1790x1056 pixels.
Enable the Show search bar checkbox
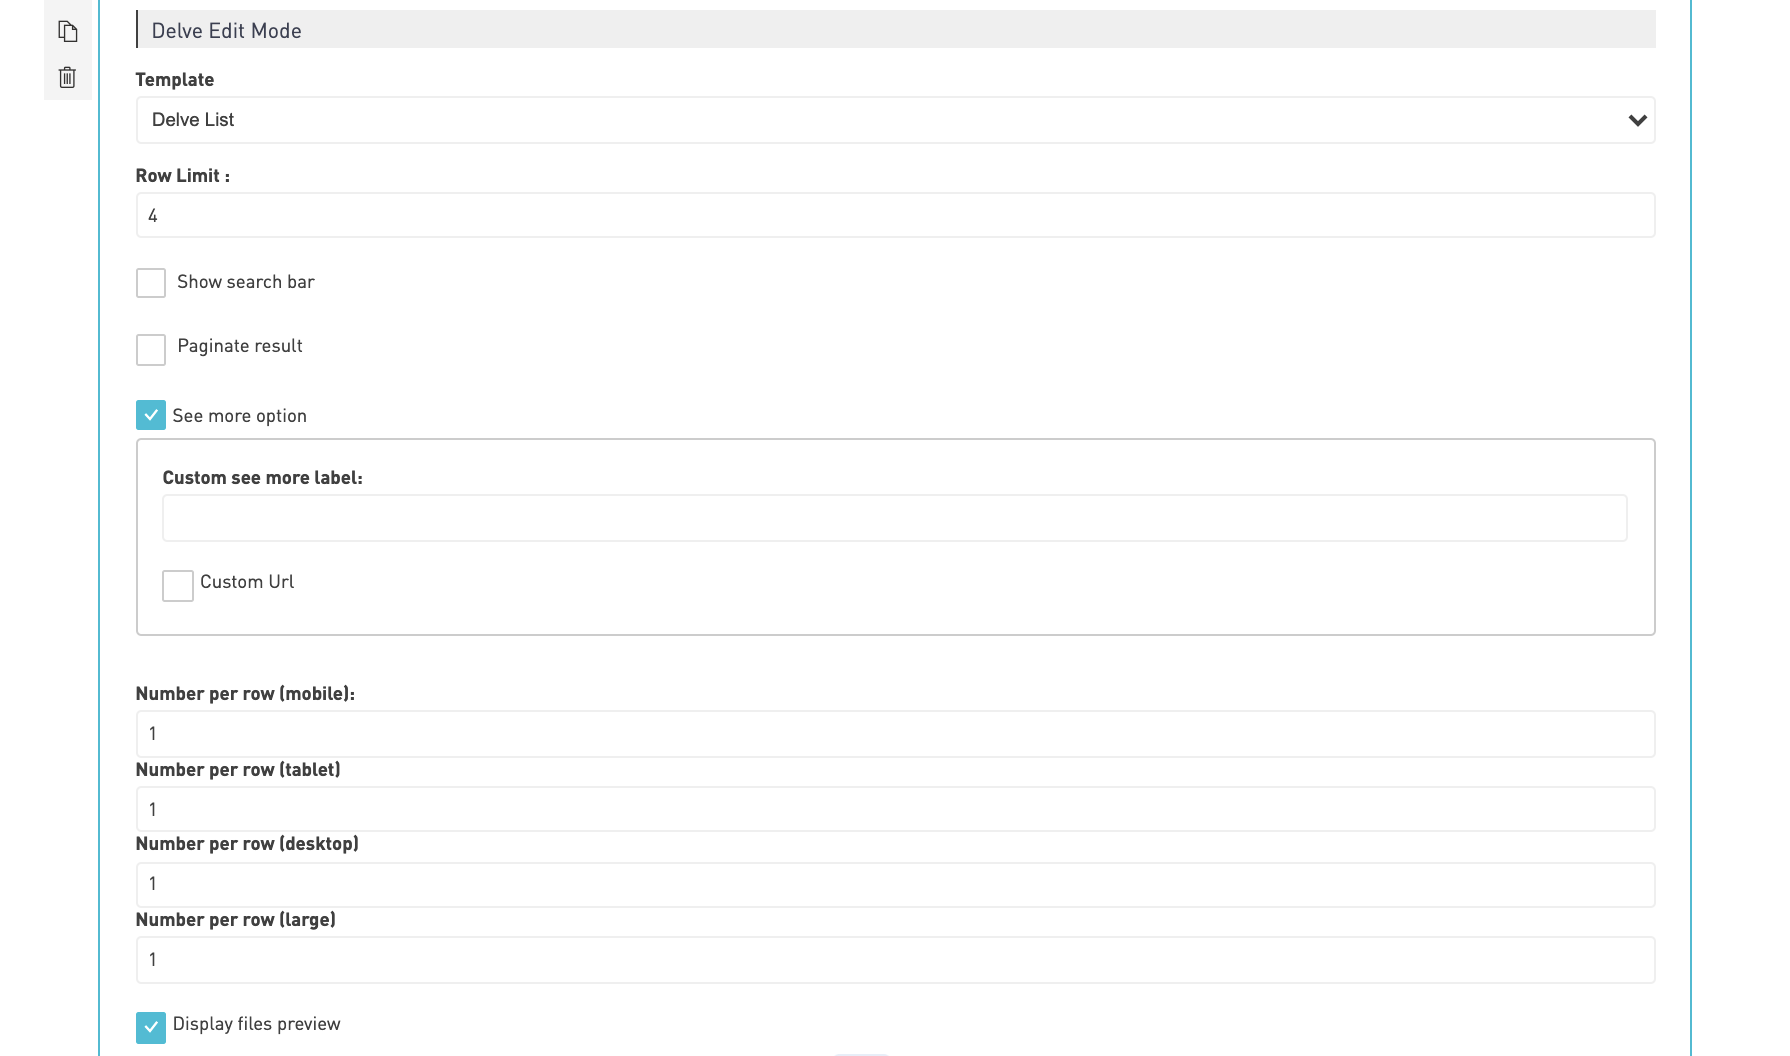pyautogui.click(x=151, y=283)
